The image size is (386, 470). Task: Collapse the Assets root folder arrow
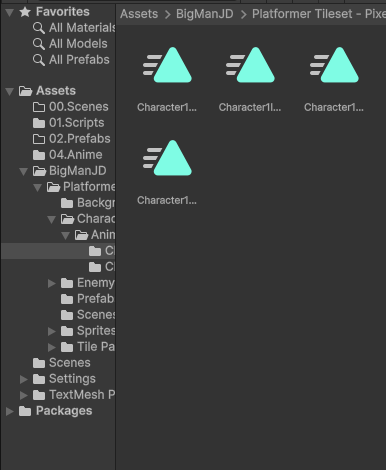point(10,91)
